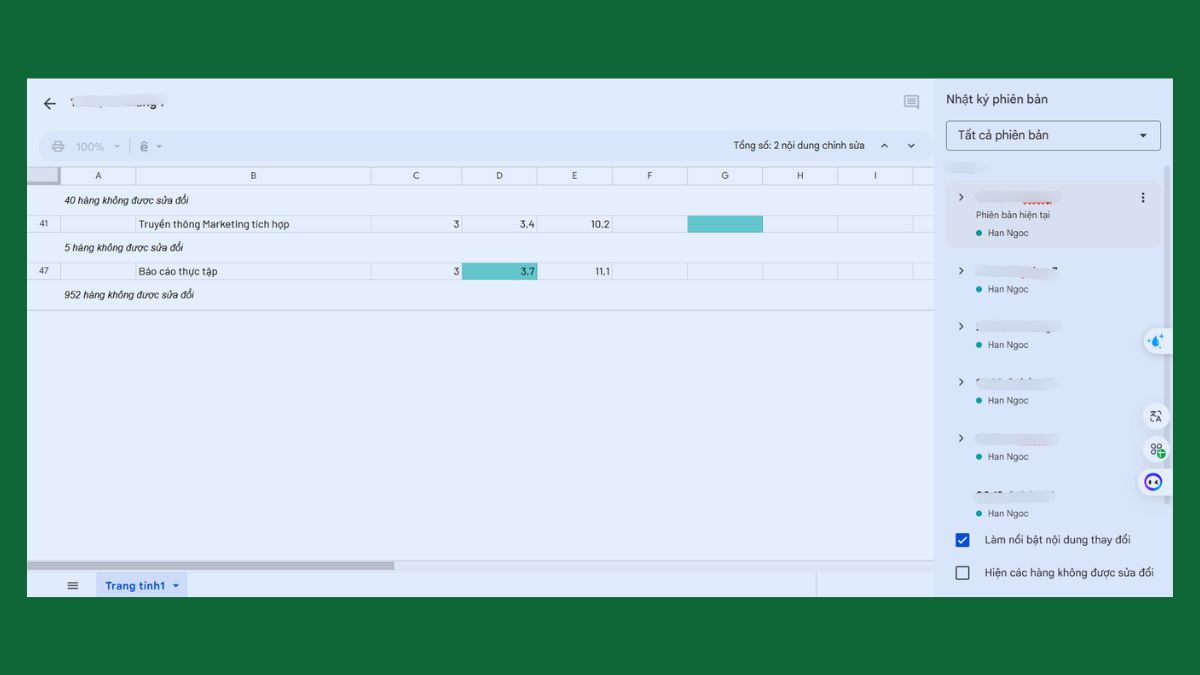Select the teal highlighted cell in row 47
Viewport: 1200px width, 675px height.
[x=498, y=270]
